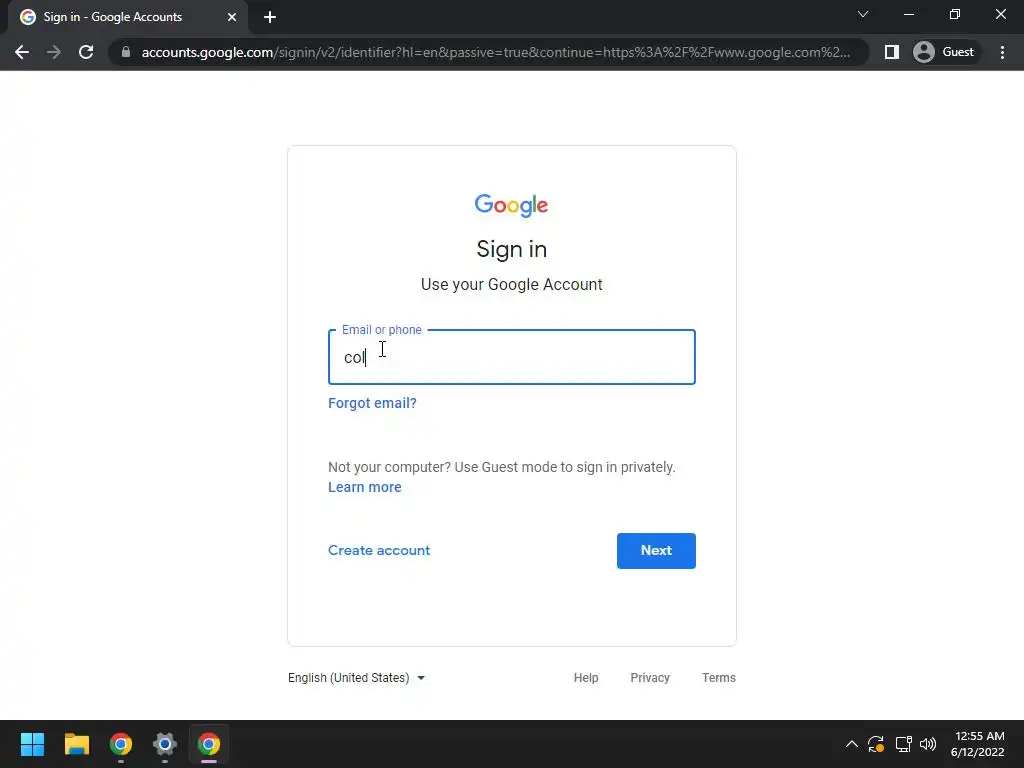Viewport: 1024px width, 768px height.
Task: Open the Guest profile avatar
Action: click(x=944, y=52)
